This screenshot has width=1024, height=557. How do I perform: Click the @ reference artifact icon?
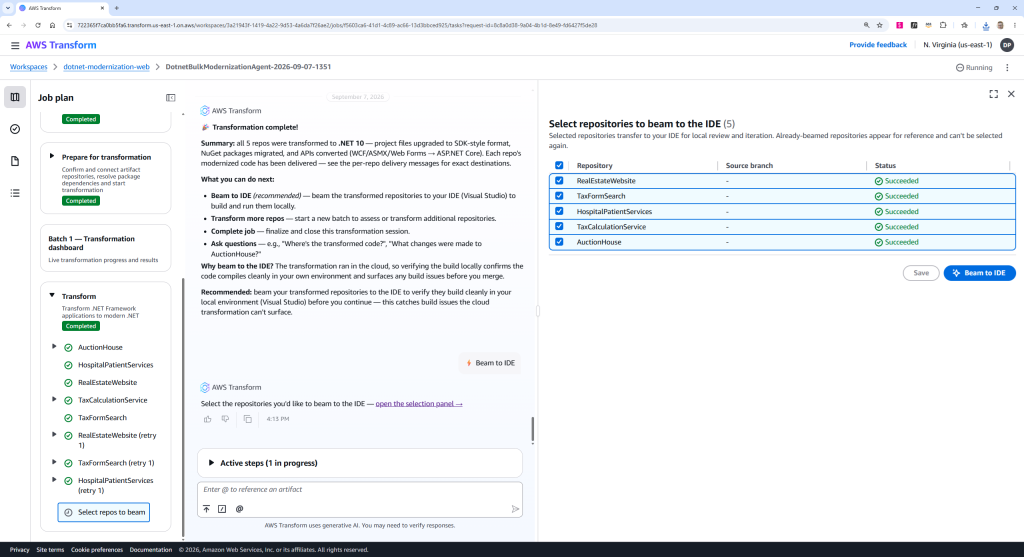[x=239, y=509]
